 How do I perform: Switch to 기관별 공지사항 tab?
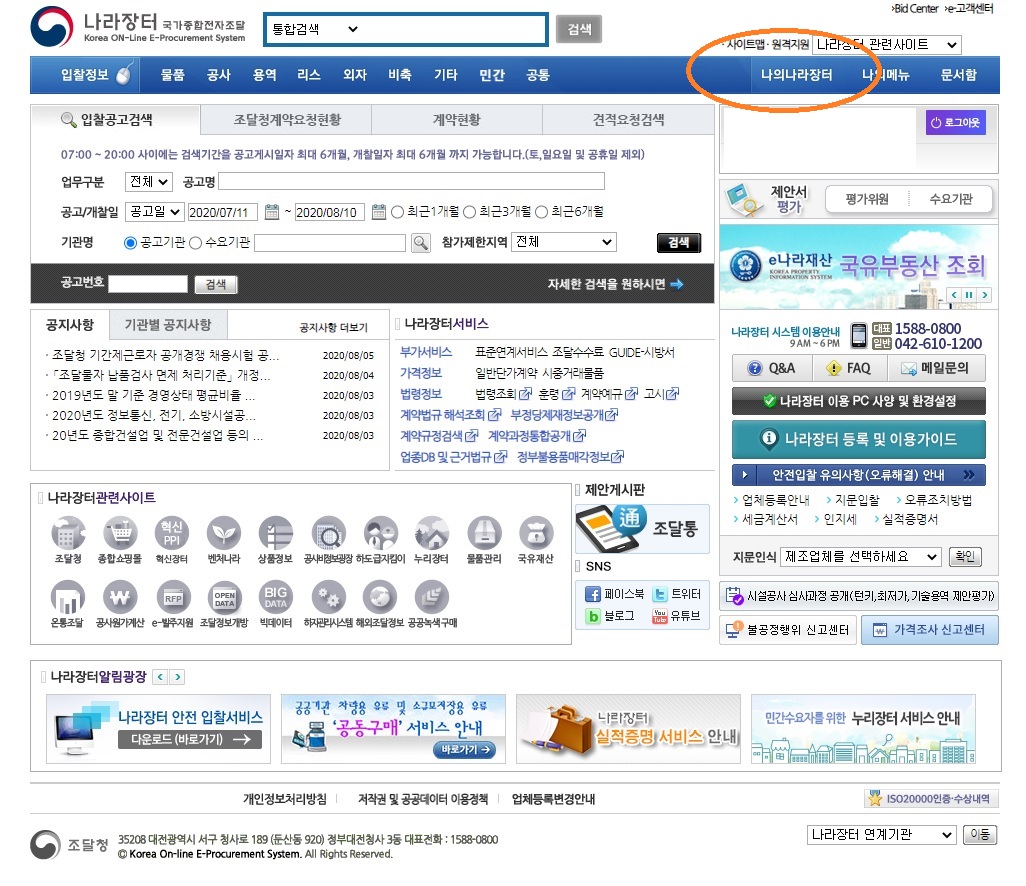point(168,325)
